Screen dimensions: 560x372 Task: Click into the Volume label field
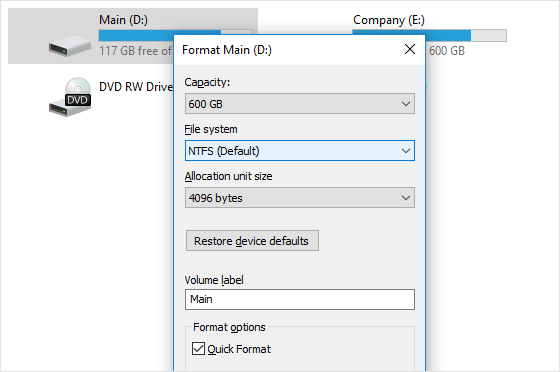click(x=300, y=299)
